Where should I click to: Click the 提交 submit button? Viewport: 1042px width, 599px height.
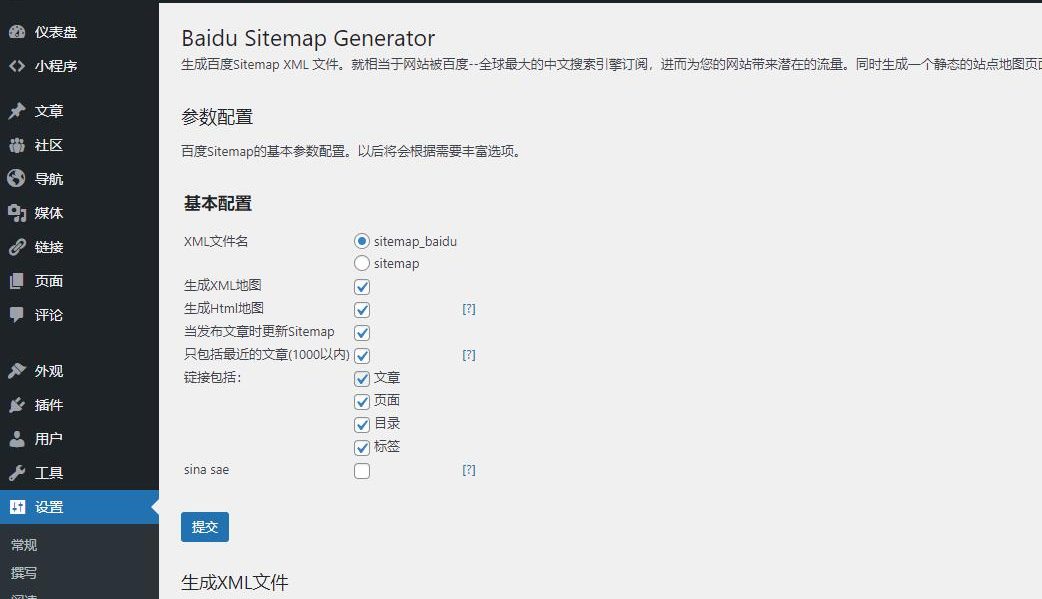pyautogui.click(x=204, y=526)
